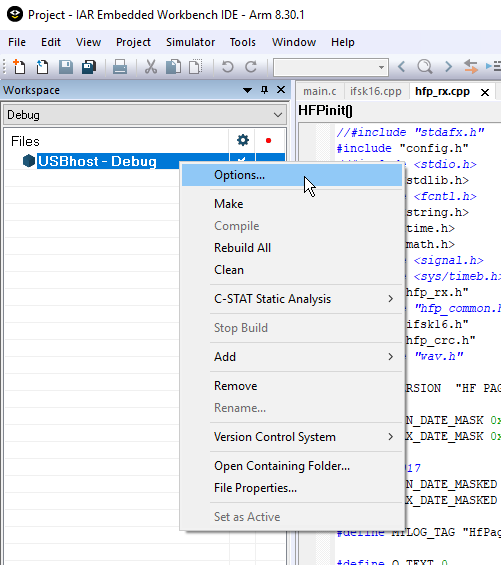Open the Window menu

coord(294,42)
